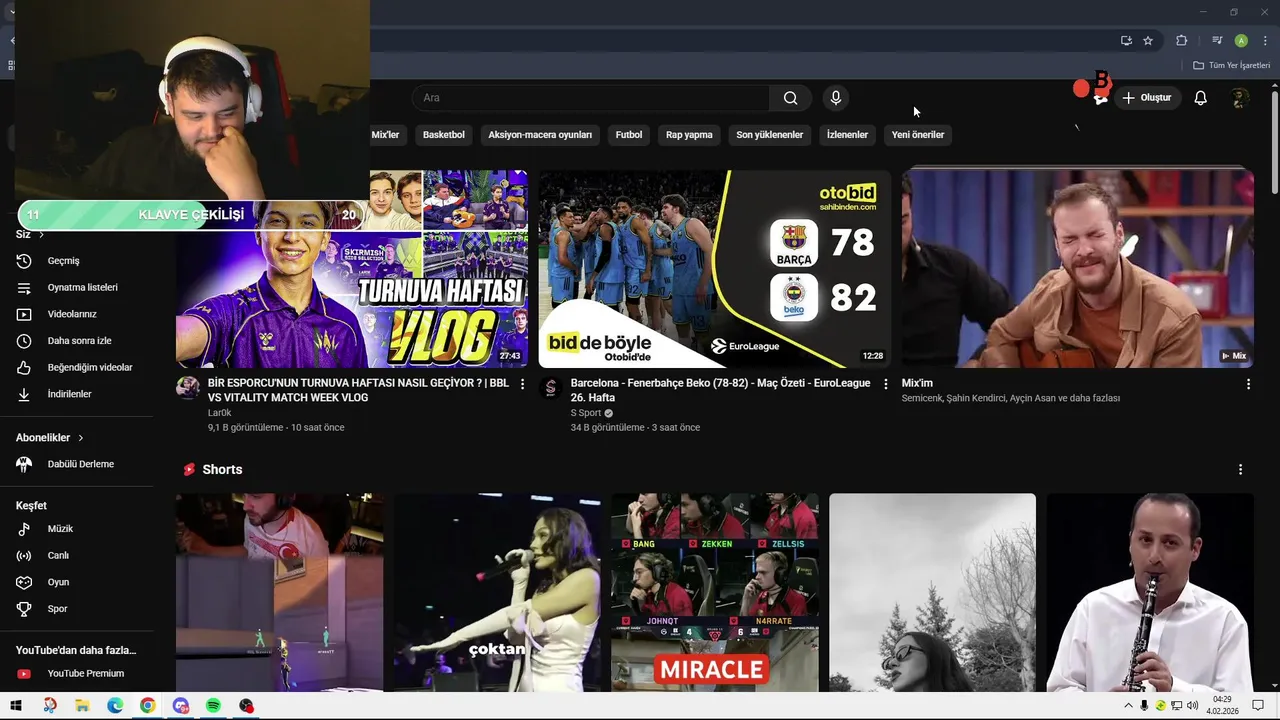
Task: Click the Windows Start button
Action: 16,706
